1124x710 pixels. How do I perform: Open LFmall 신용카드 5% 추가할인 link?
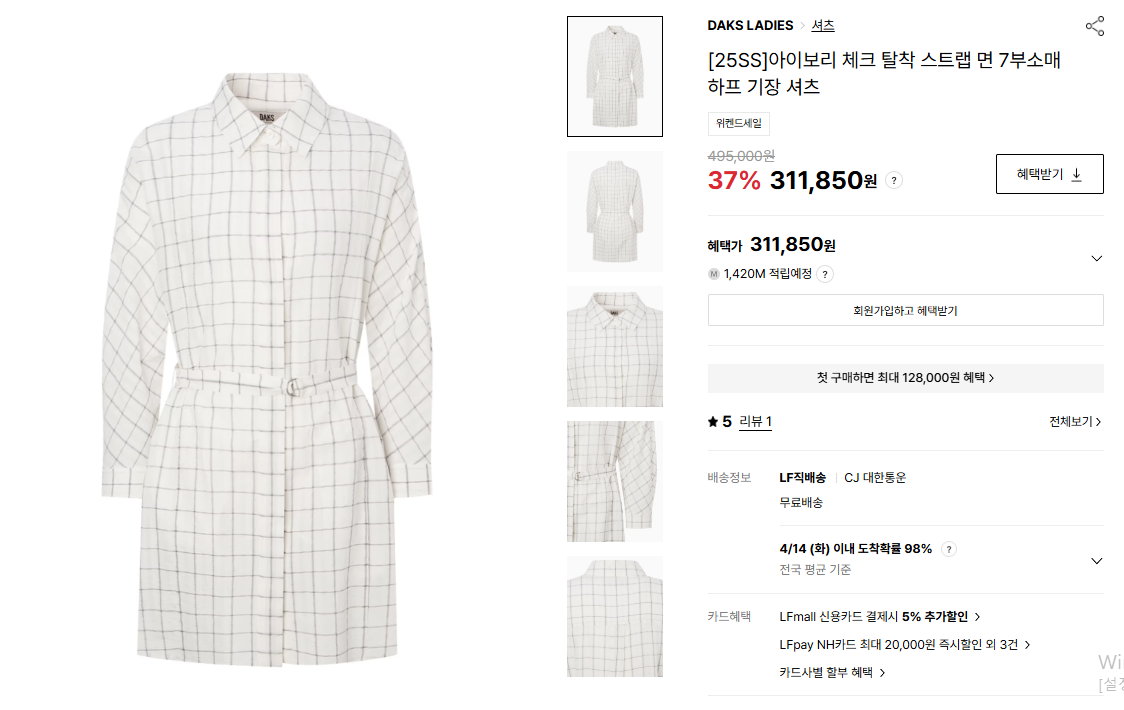[x=880, y=617]
